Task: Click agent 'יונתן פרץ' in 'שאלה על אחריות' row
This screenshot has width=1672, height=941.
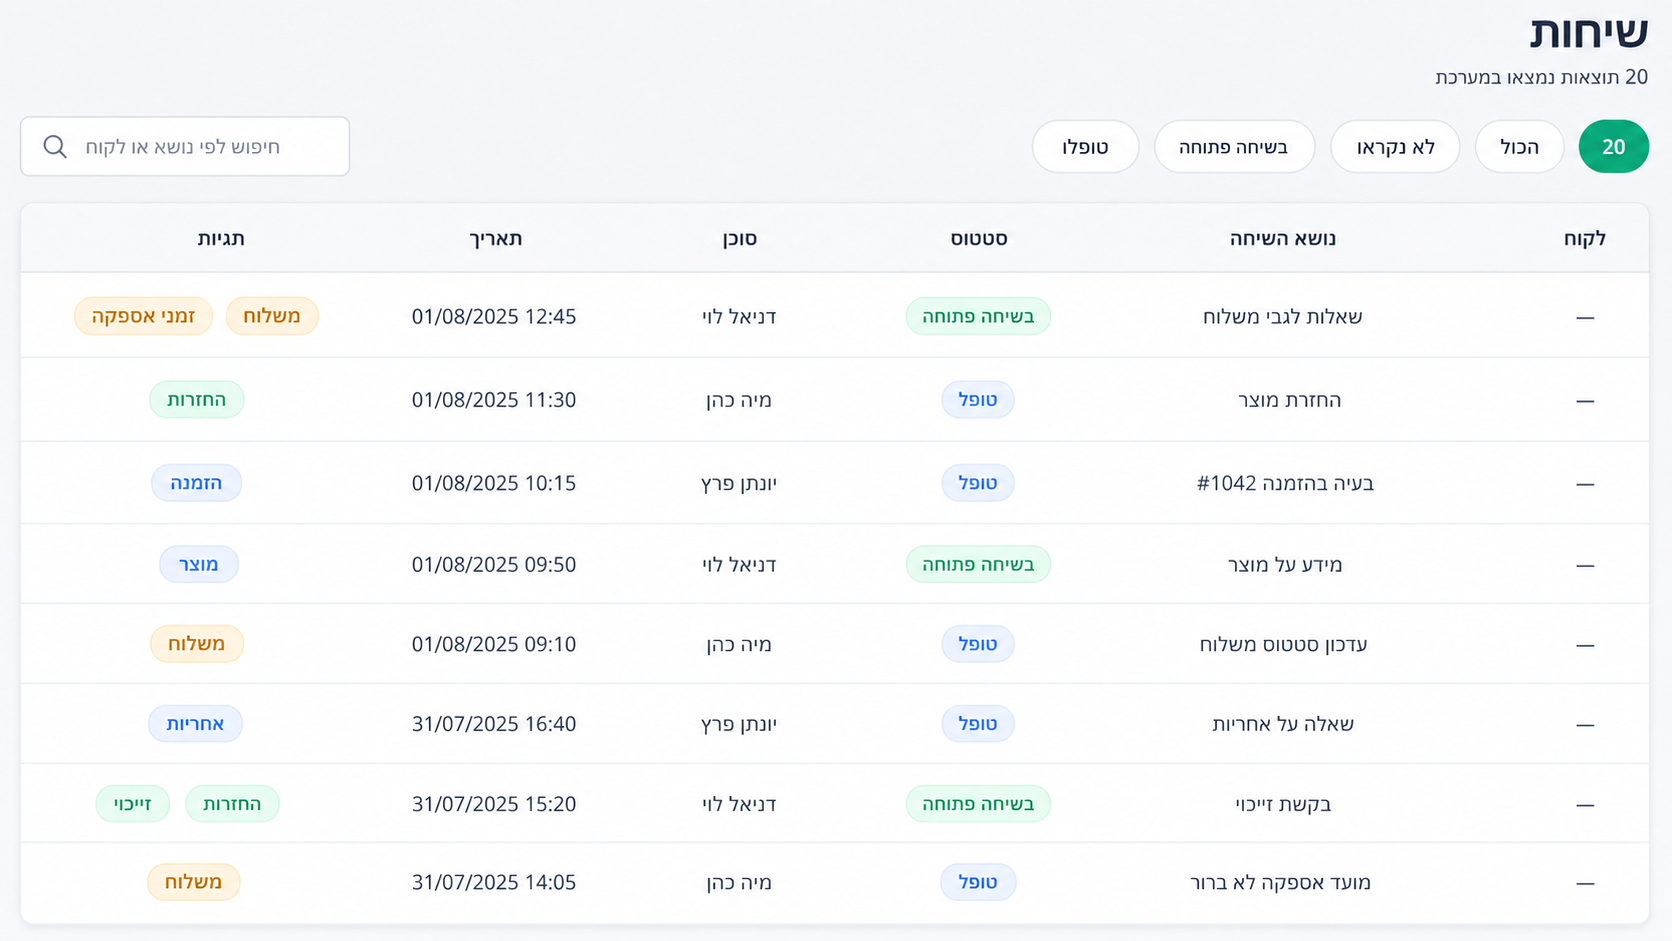Action: point(739,724)
